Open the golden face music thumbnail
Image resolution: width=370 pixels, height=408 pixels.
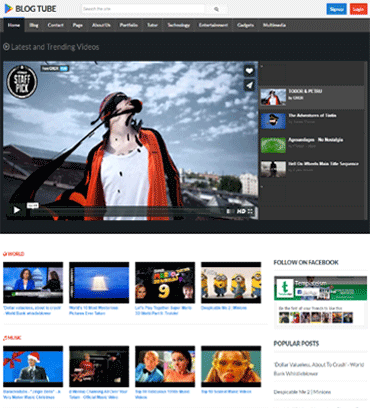click(231, 366)
